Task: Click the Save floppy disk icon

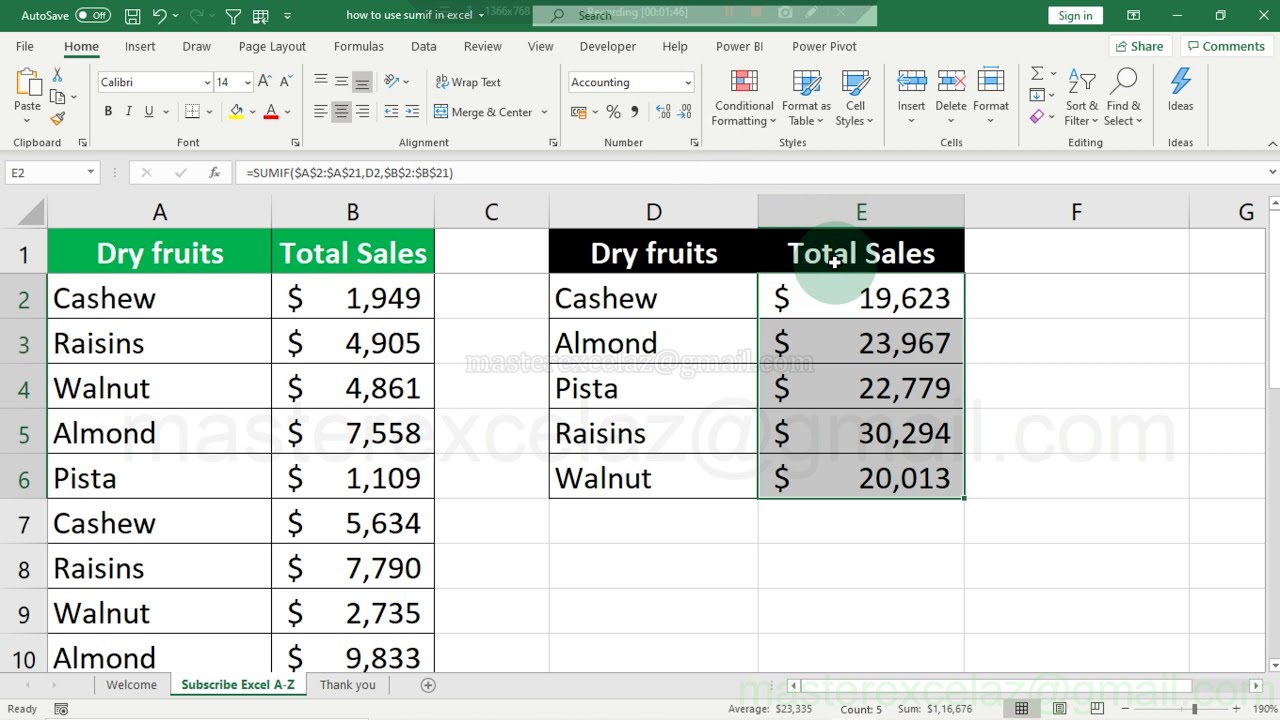Action: click(133, 16)
